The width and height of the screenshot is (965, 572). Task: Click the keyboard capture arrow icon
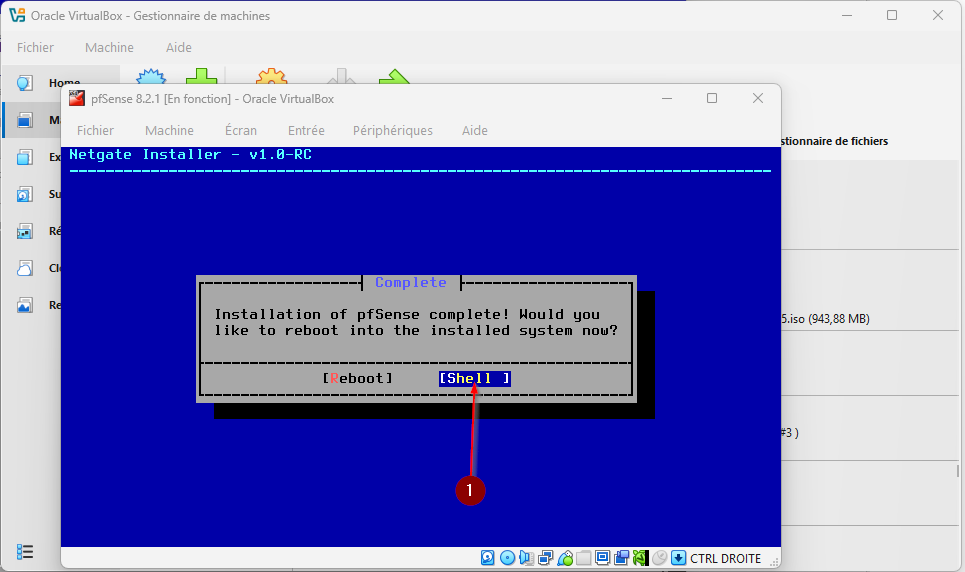coord(678,558)
